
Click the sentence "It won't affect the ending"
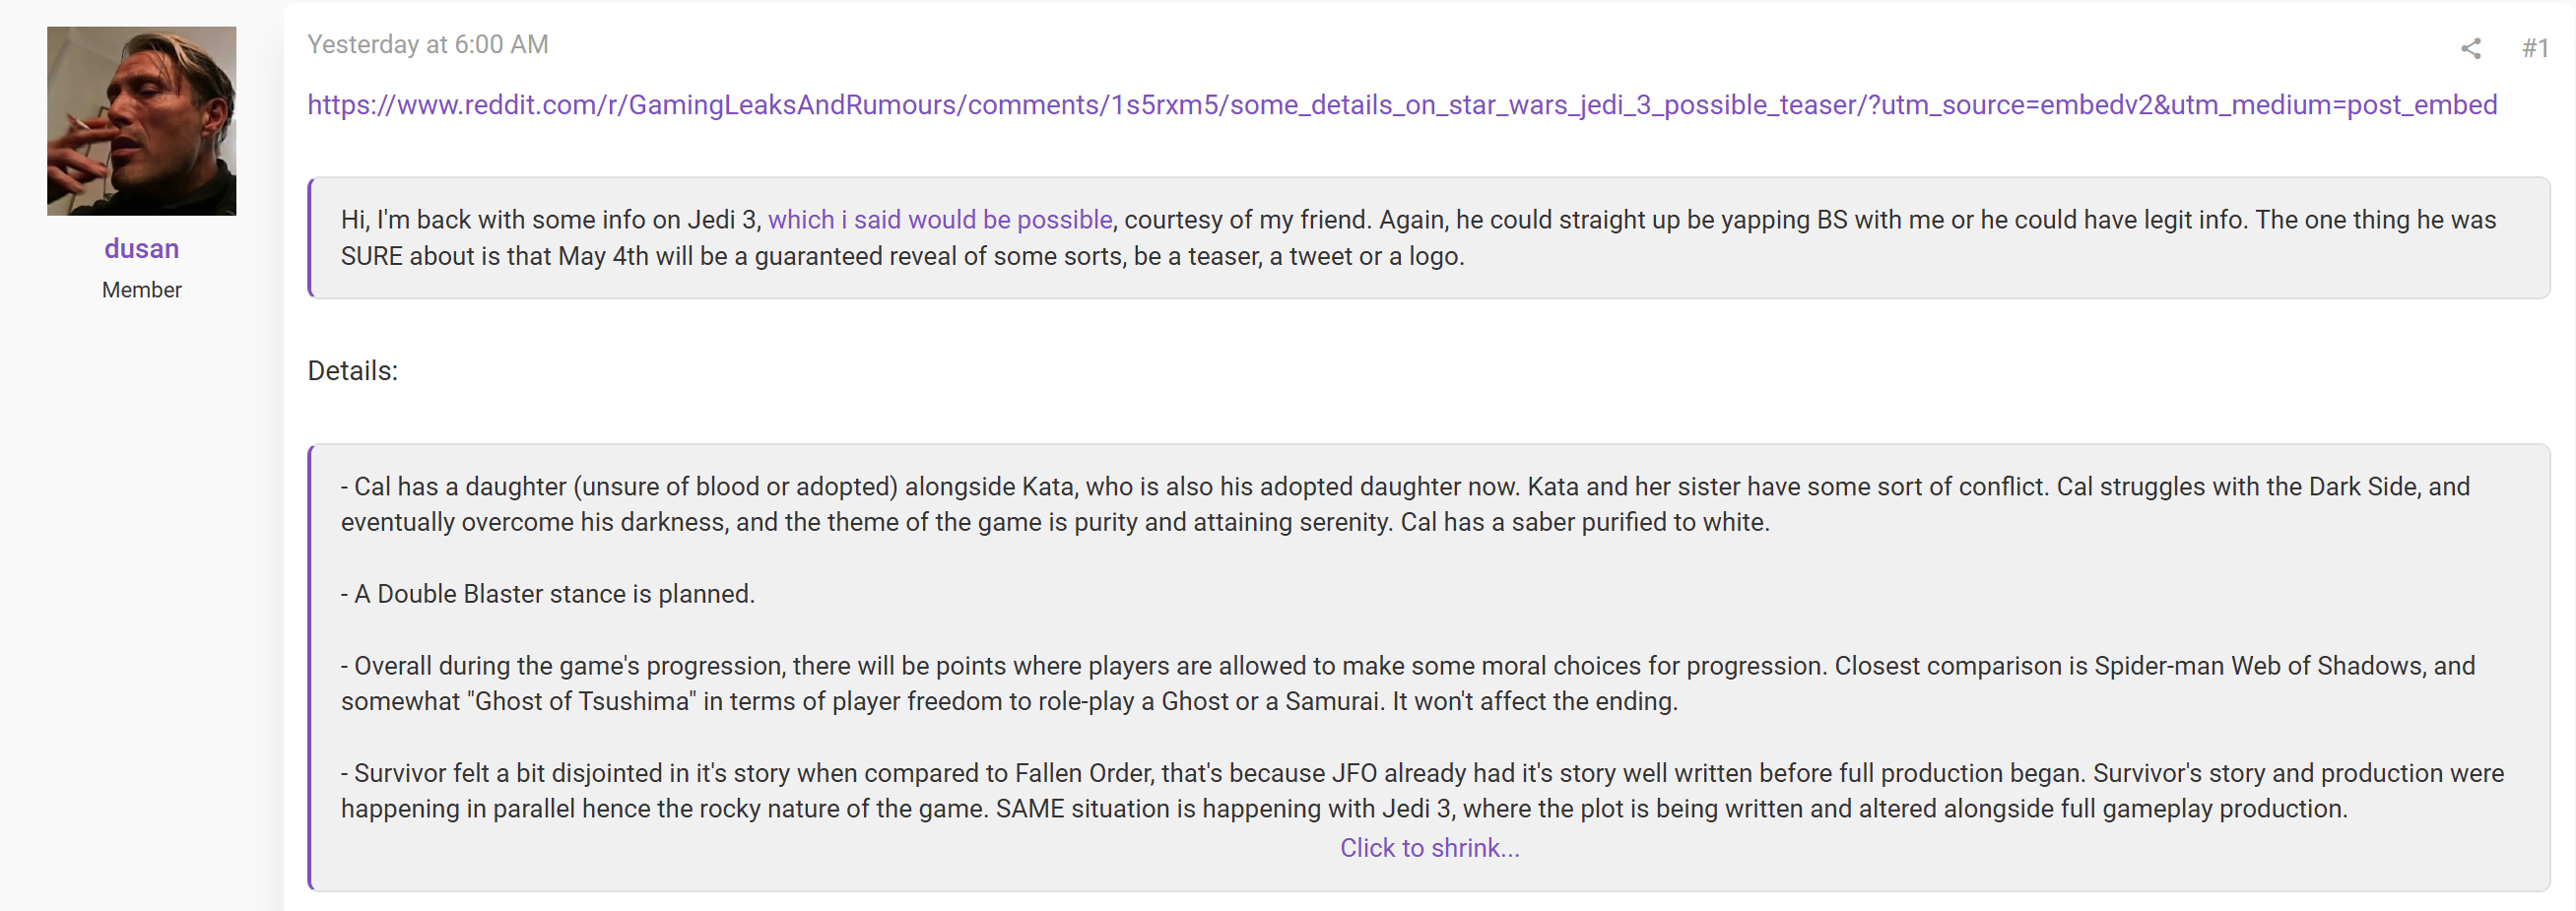[x=1534, y=702]
